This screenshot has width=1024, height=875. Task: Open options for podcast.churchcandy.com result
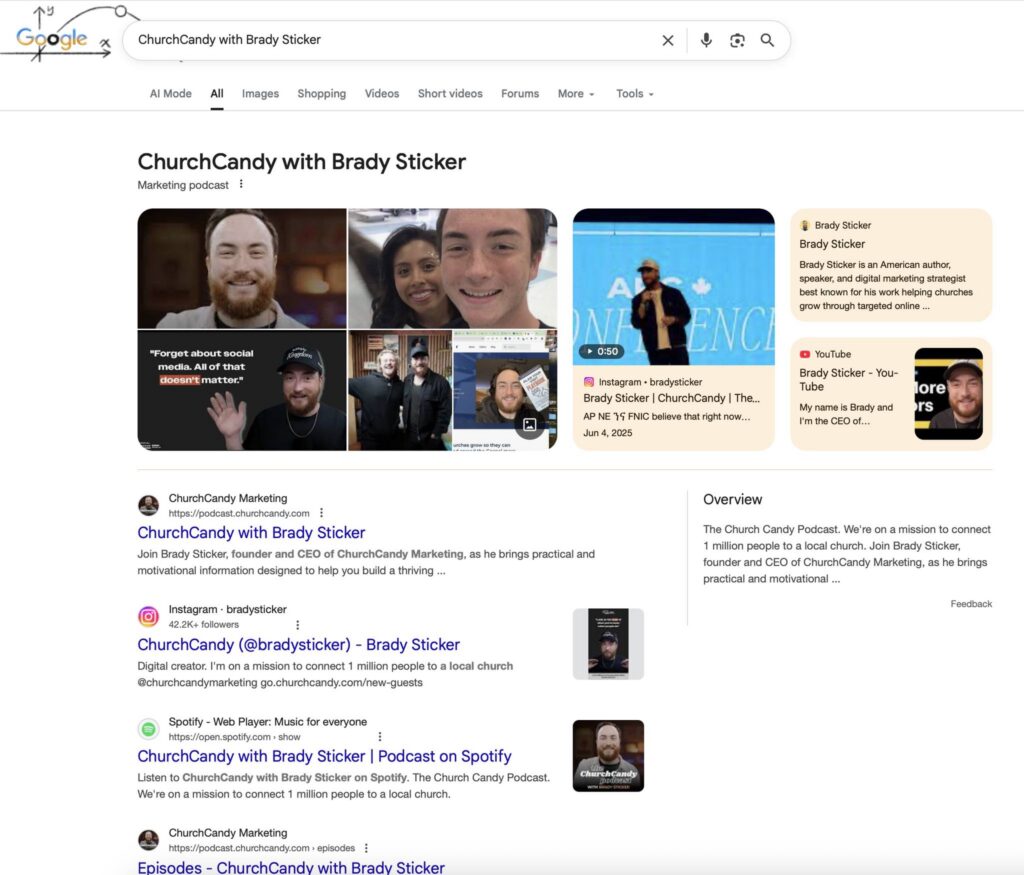[x=321, y=513]
